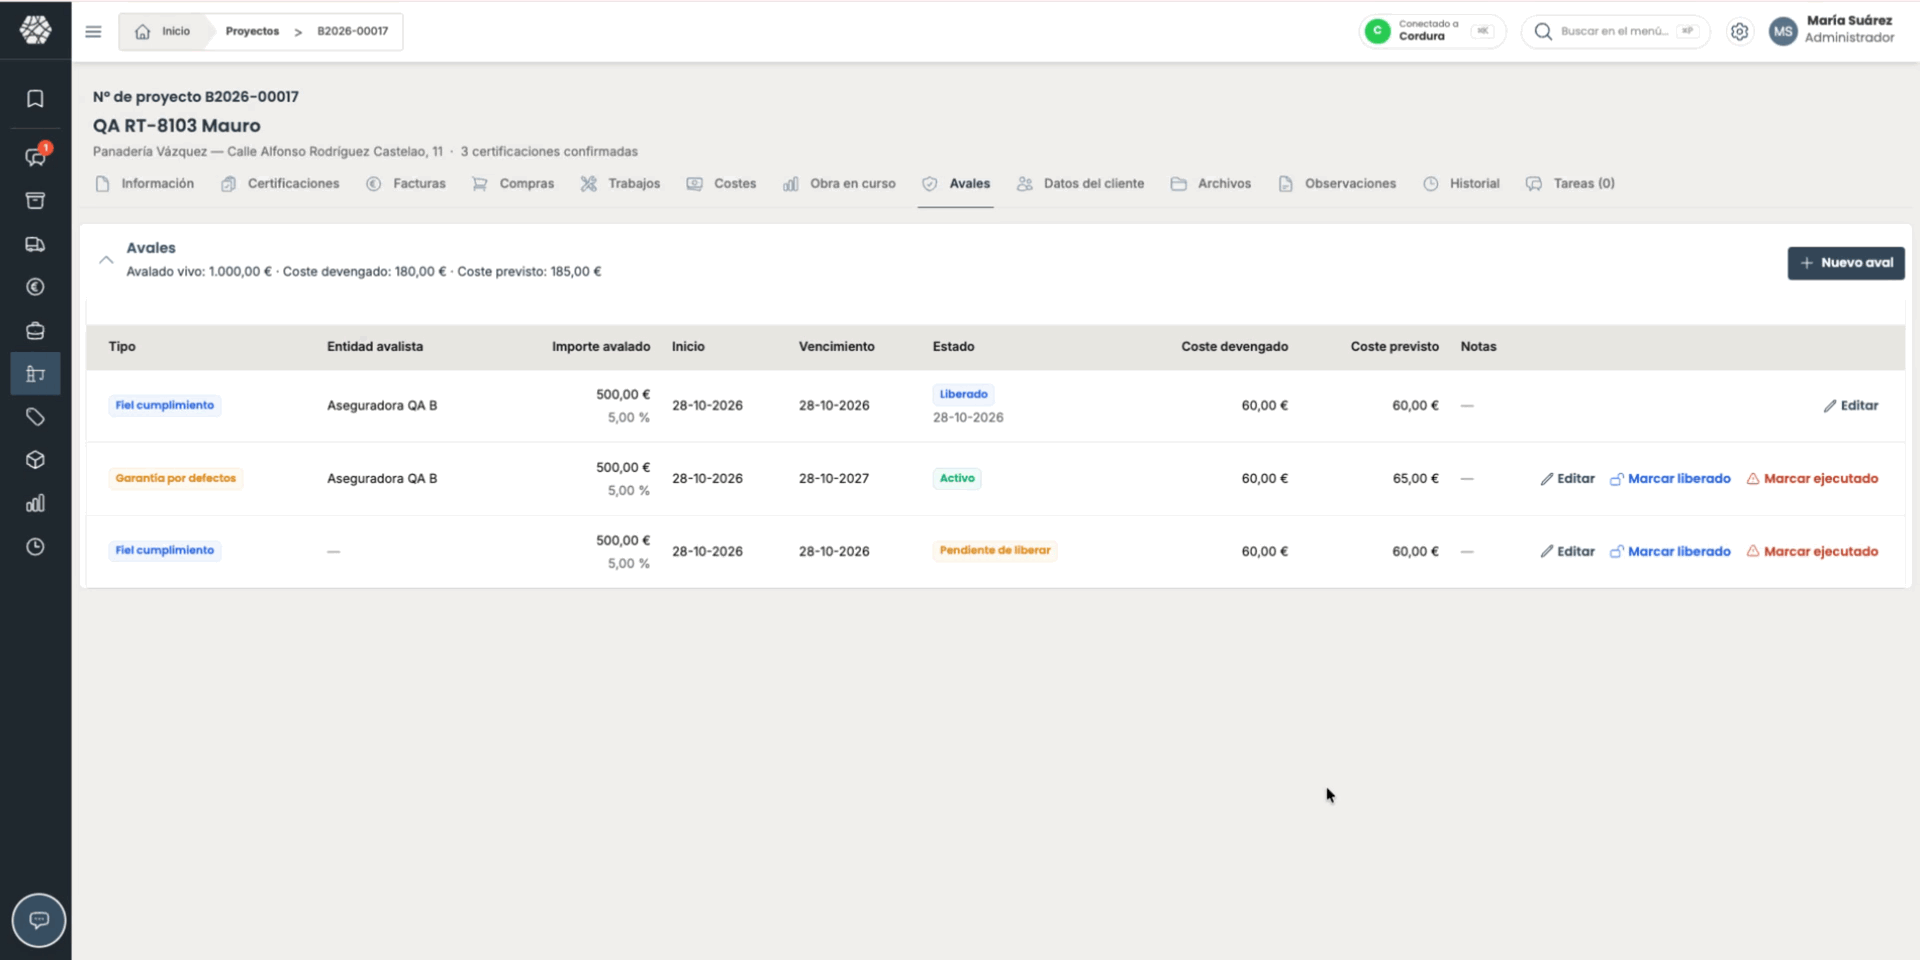Viewport: 1920px width, 960px height.
Task: Open the Observaciones tab
Action: tap(1337, 184)
